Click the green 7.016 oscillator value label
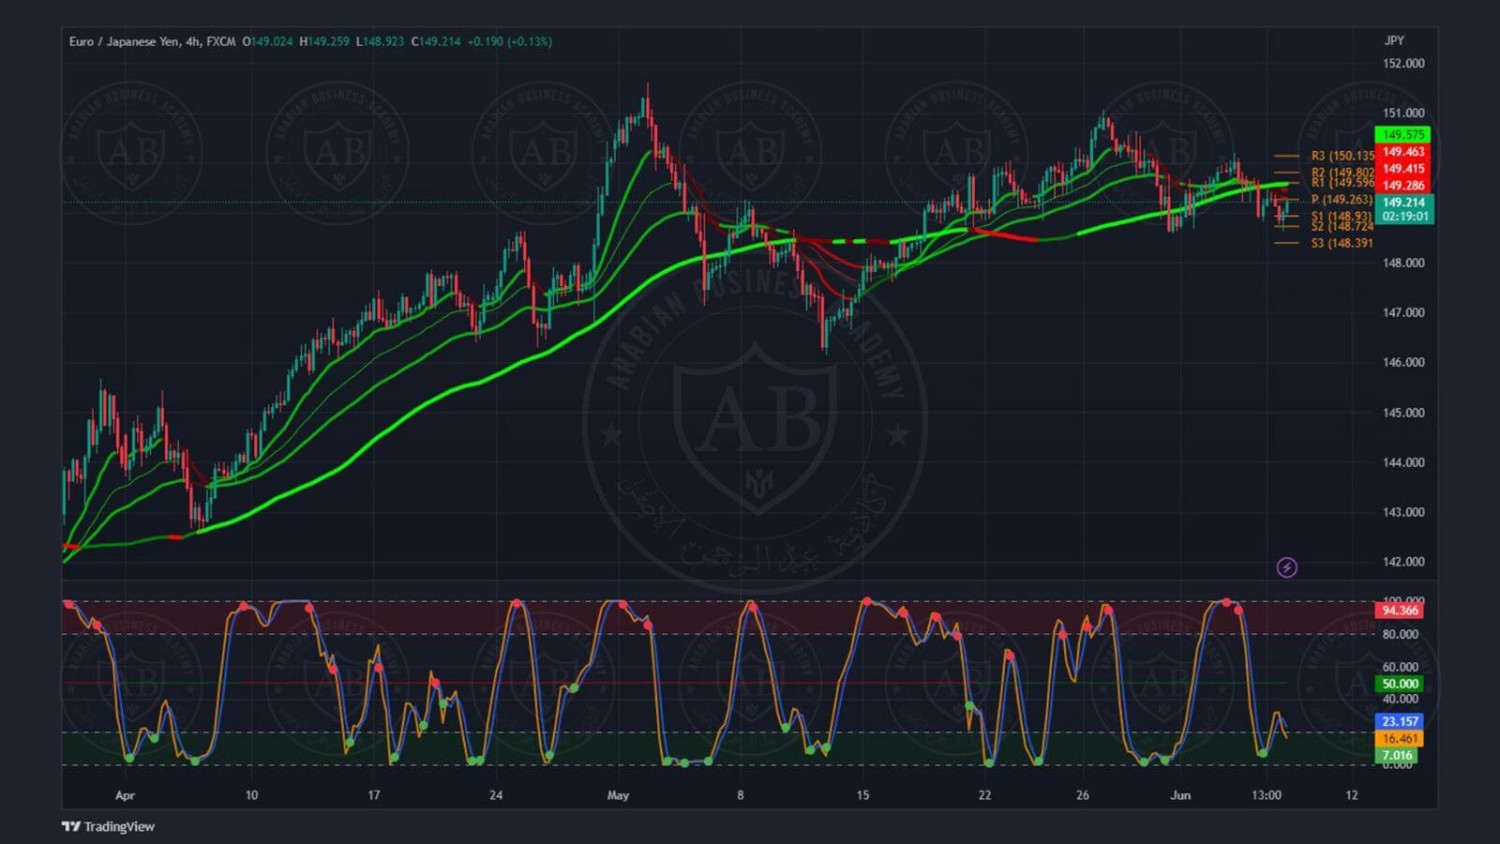Image resolution: width=1500 pixels, height=844 pixels. click(1397, 756)
